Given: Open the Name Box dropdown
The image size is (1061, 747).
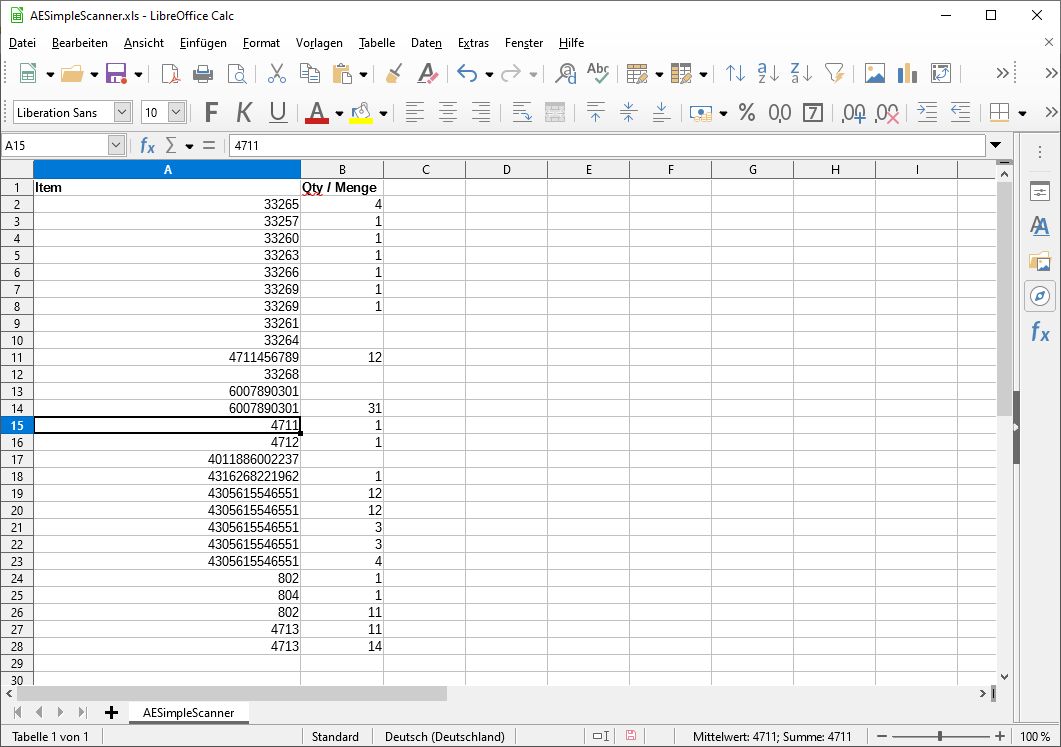Looking at the screenshot, I should (x=116, y=145).
